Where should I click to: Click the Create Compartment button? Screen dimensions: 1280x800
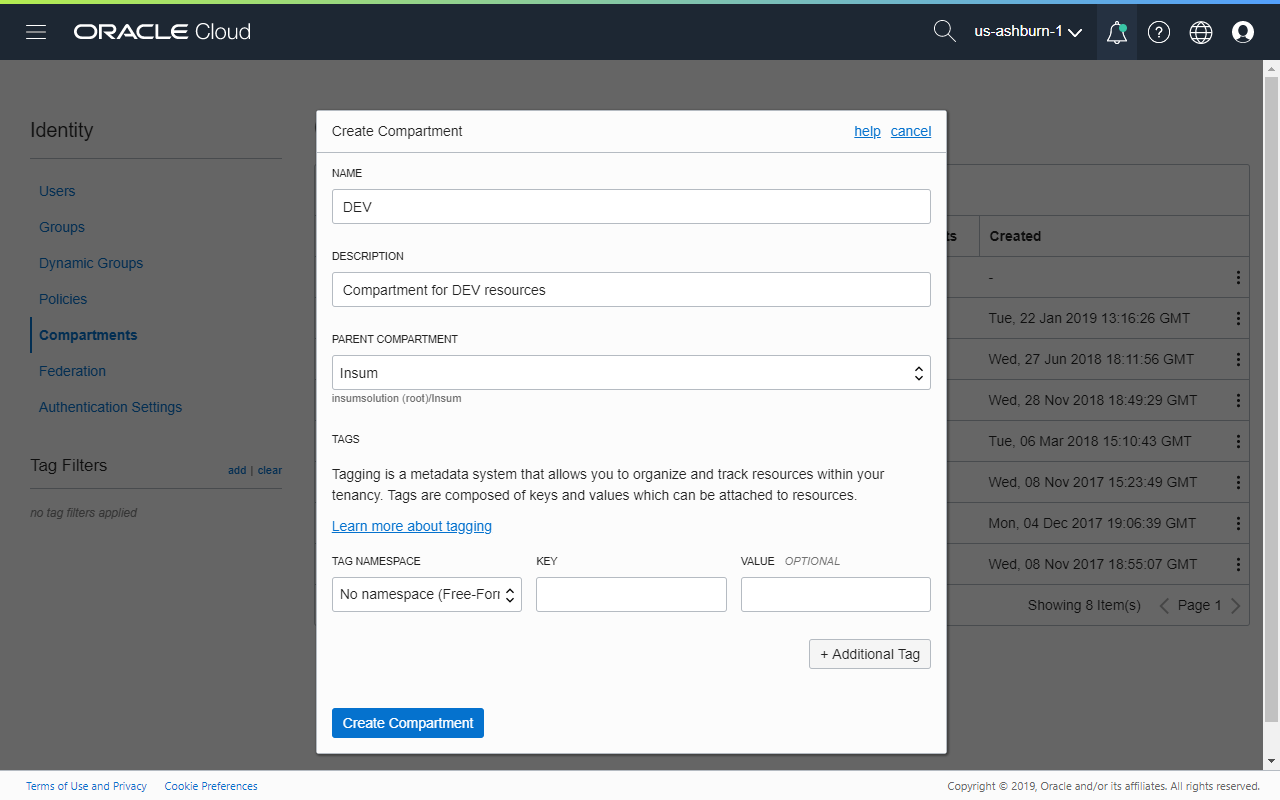click(x=408, y=723)
